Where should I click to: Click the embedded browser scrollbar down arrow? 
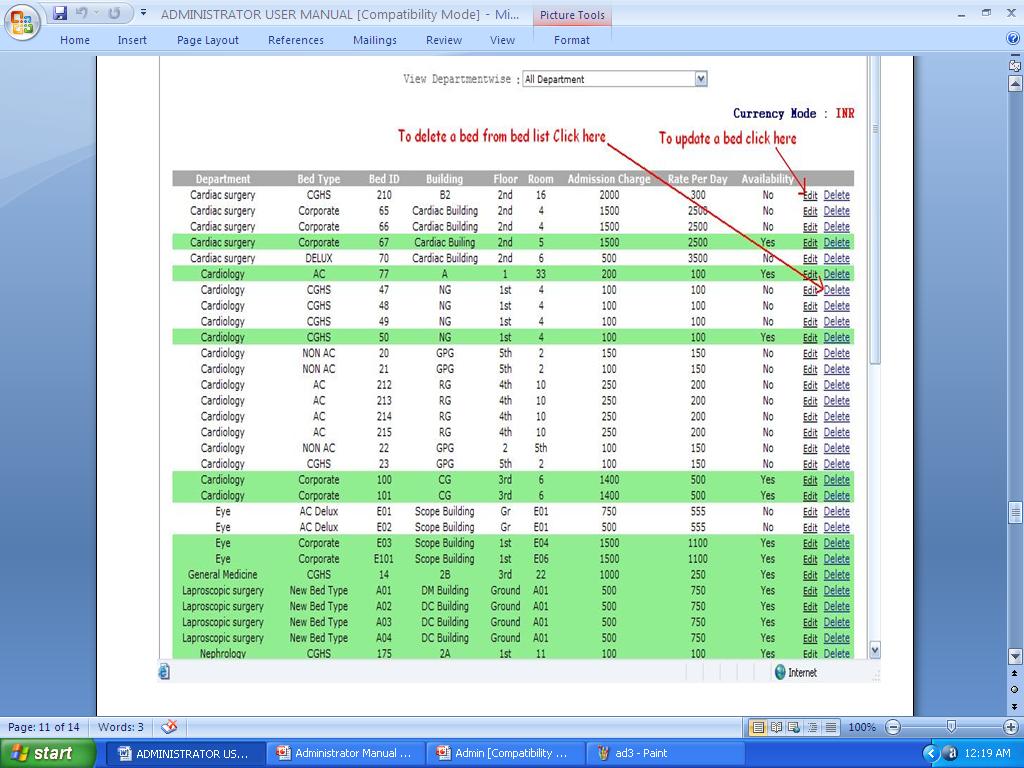874,650
